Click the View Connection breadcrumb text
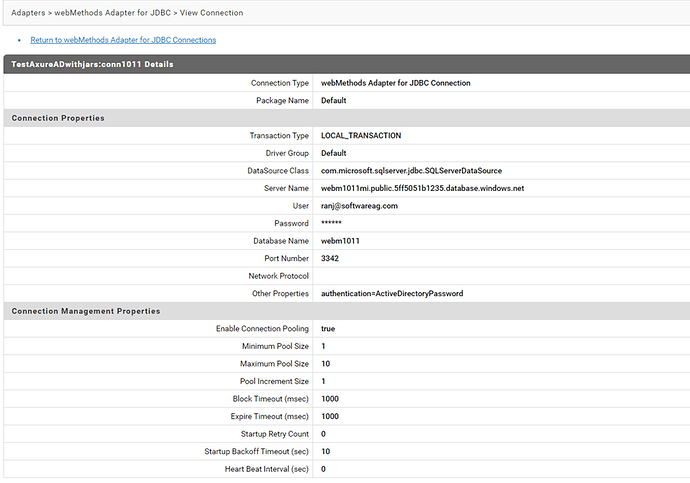This screenshot has width=690, height=483. 210,13
